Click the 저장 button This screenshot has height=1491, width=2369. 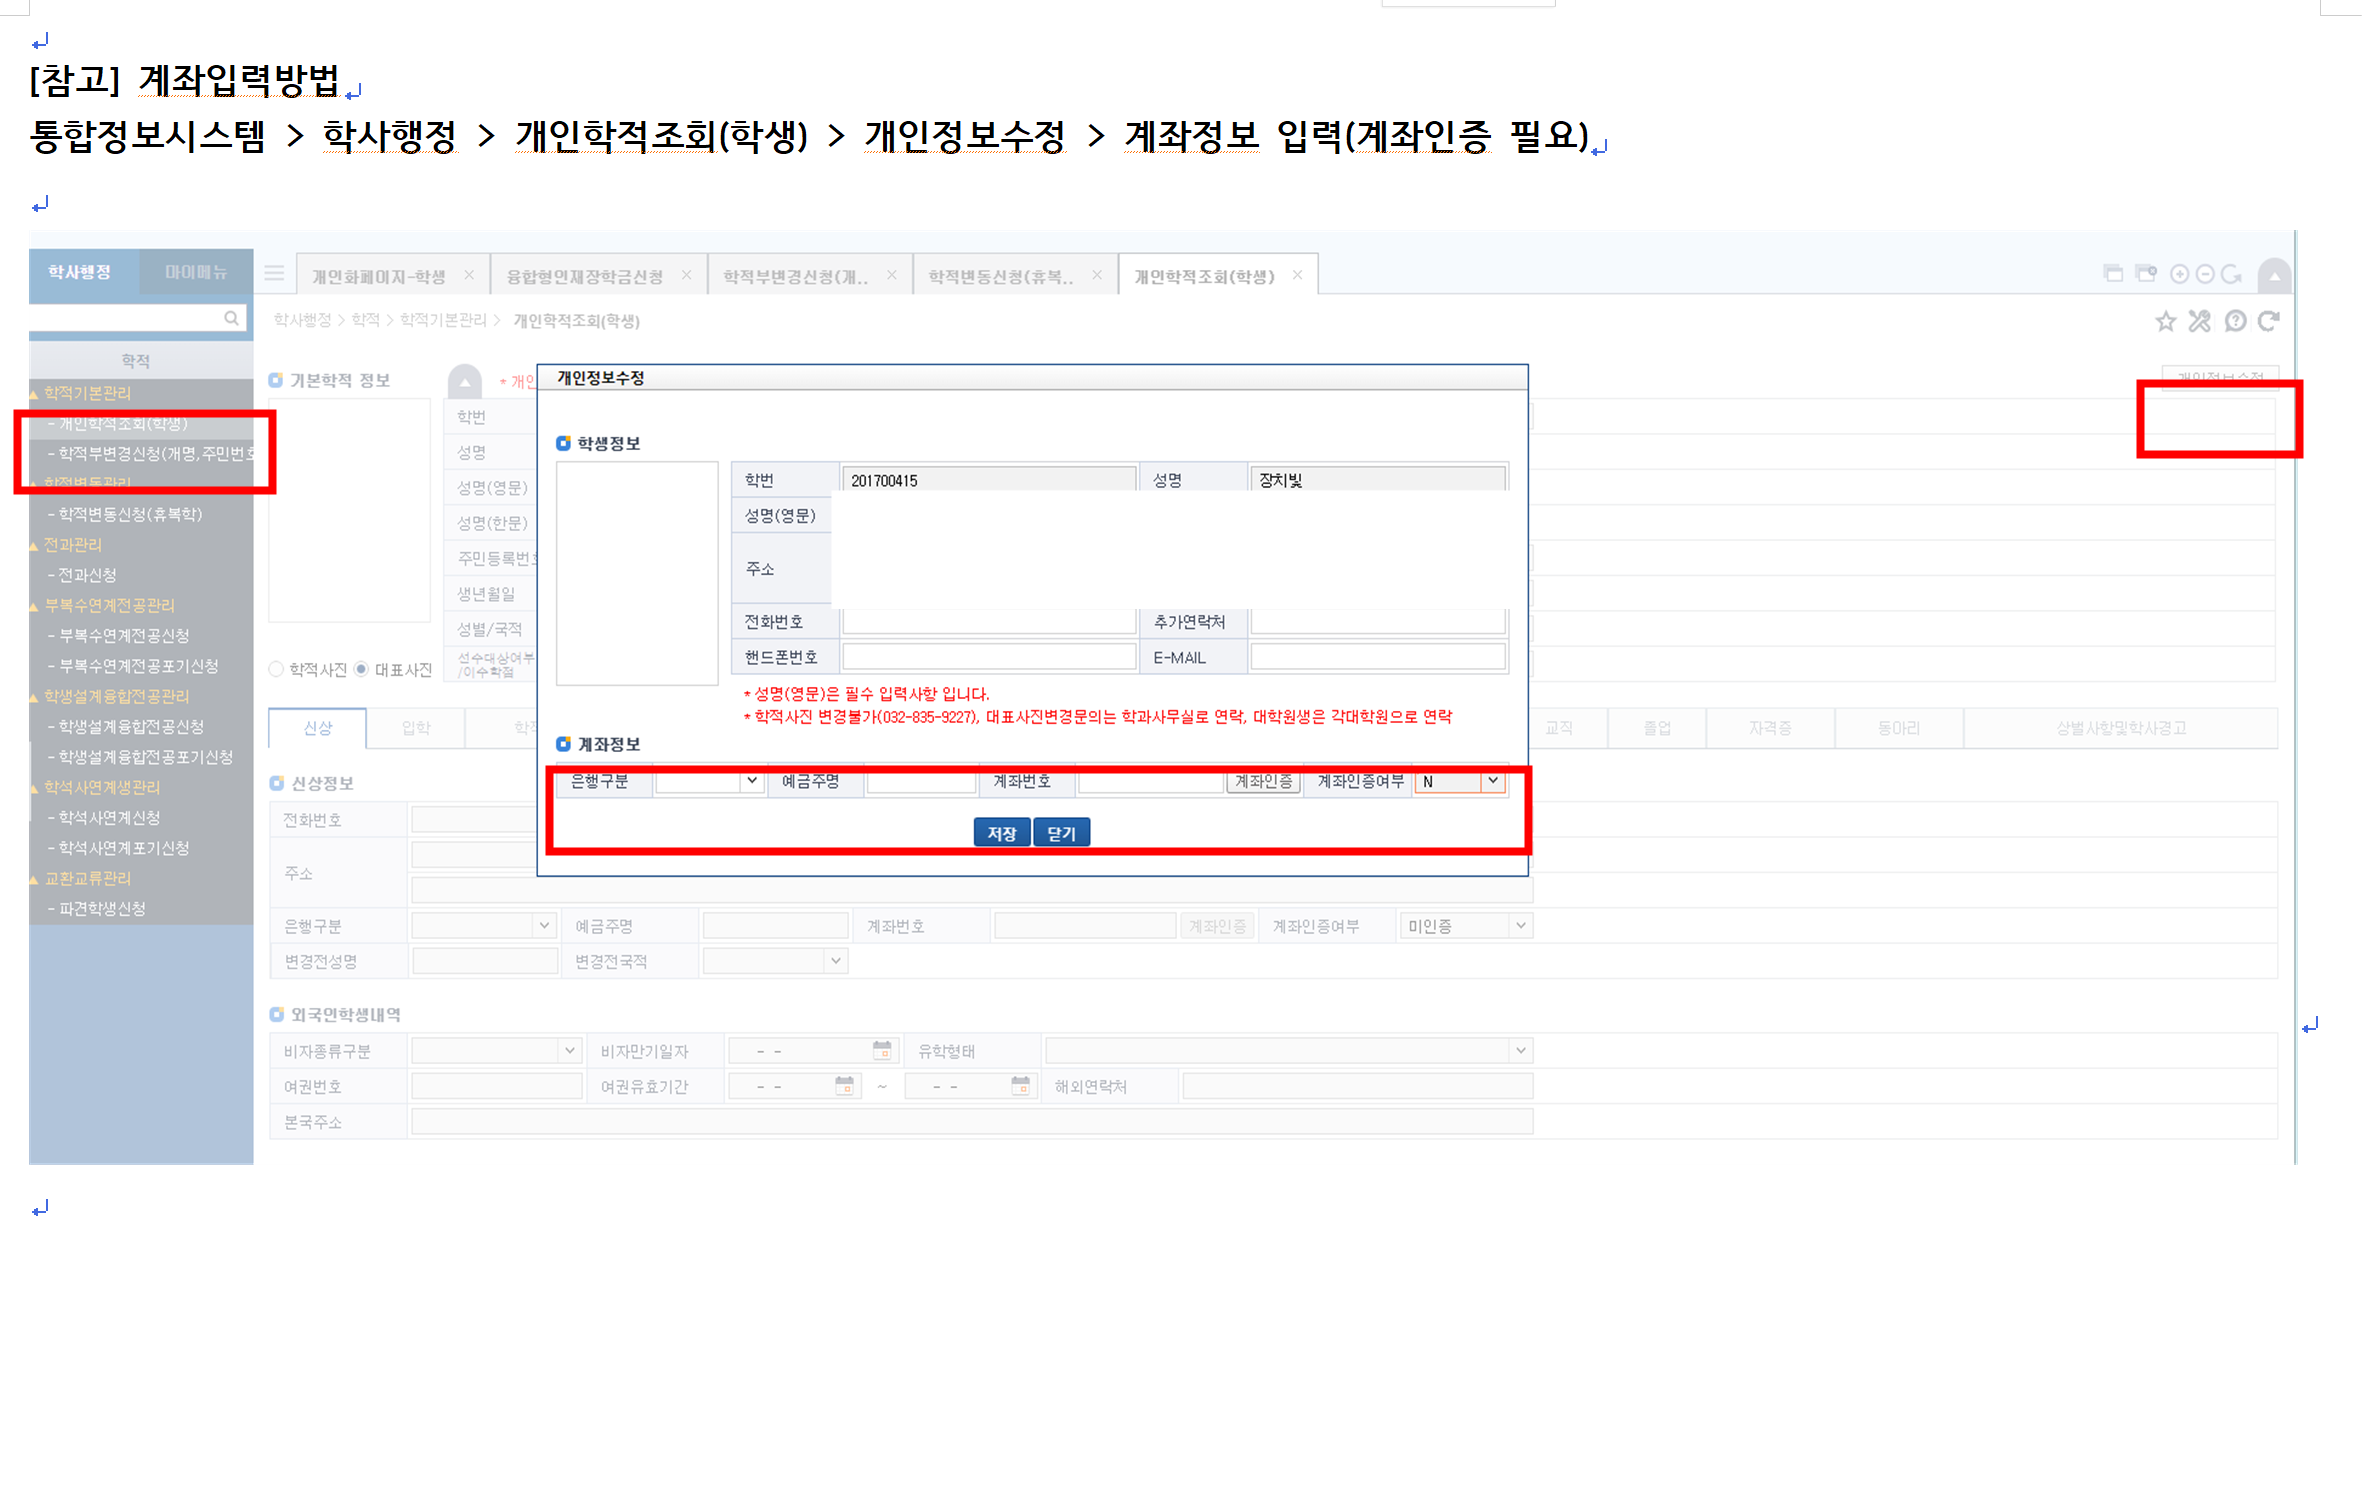click(1001, 833)
